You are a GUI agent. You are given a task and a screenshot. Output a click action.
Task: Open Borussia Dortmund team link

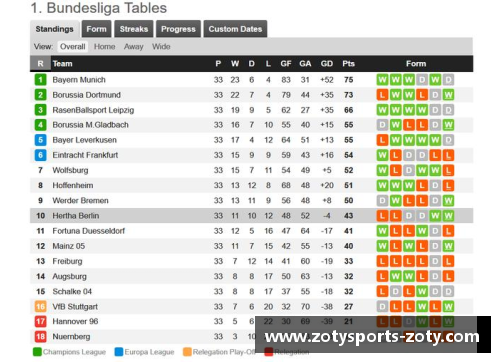87,95
